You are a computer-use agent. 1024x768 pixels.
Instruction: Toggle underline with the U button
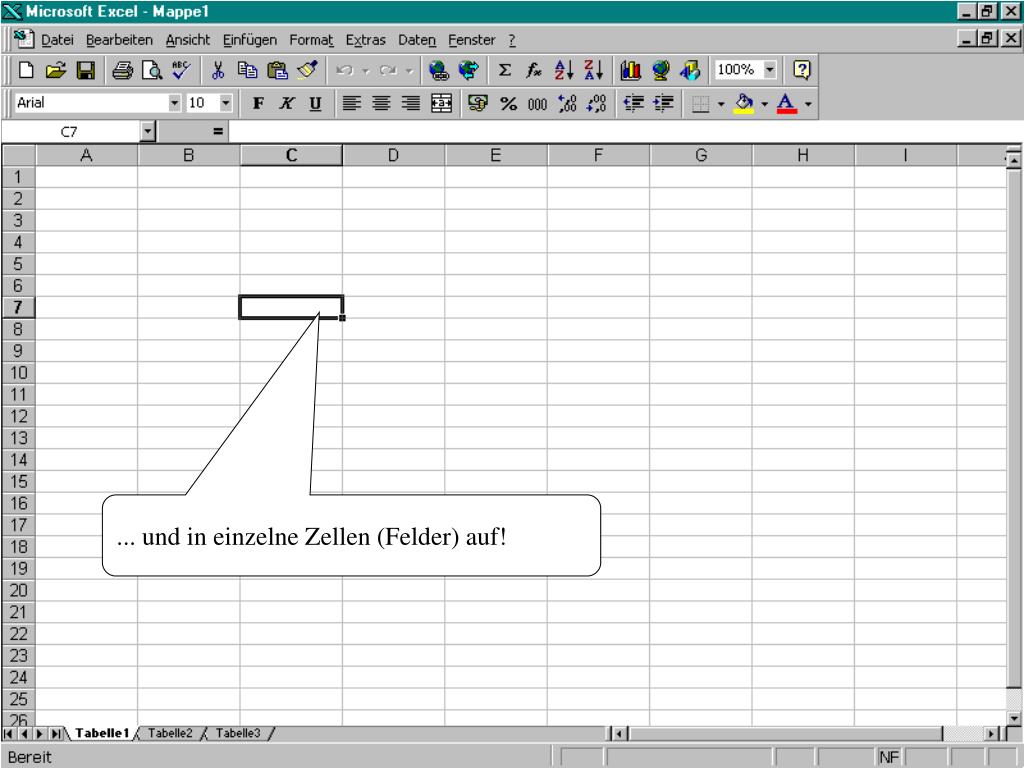coord(315,103)
